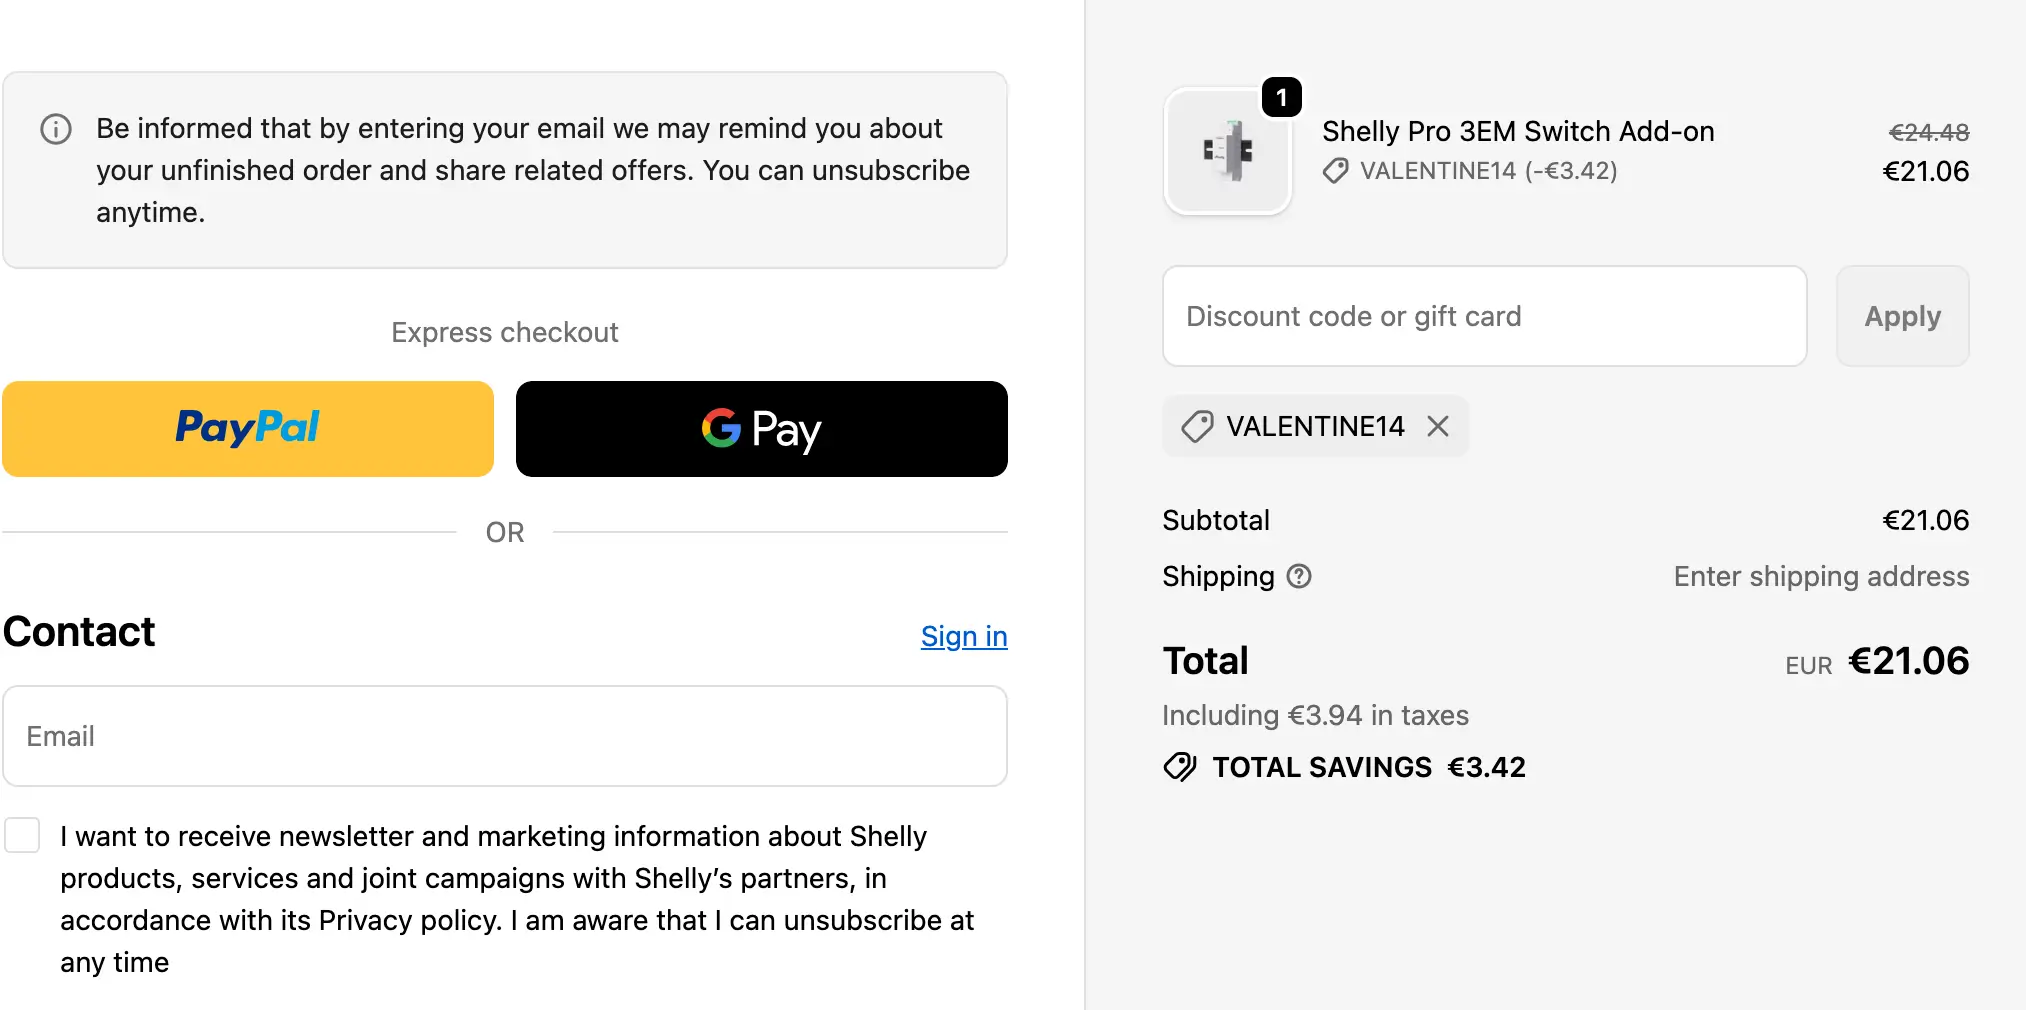Viewport: 2026px width, 1010px height.
Task: Click the Enter shipping address text
Action: point(1821,577)
